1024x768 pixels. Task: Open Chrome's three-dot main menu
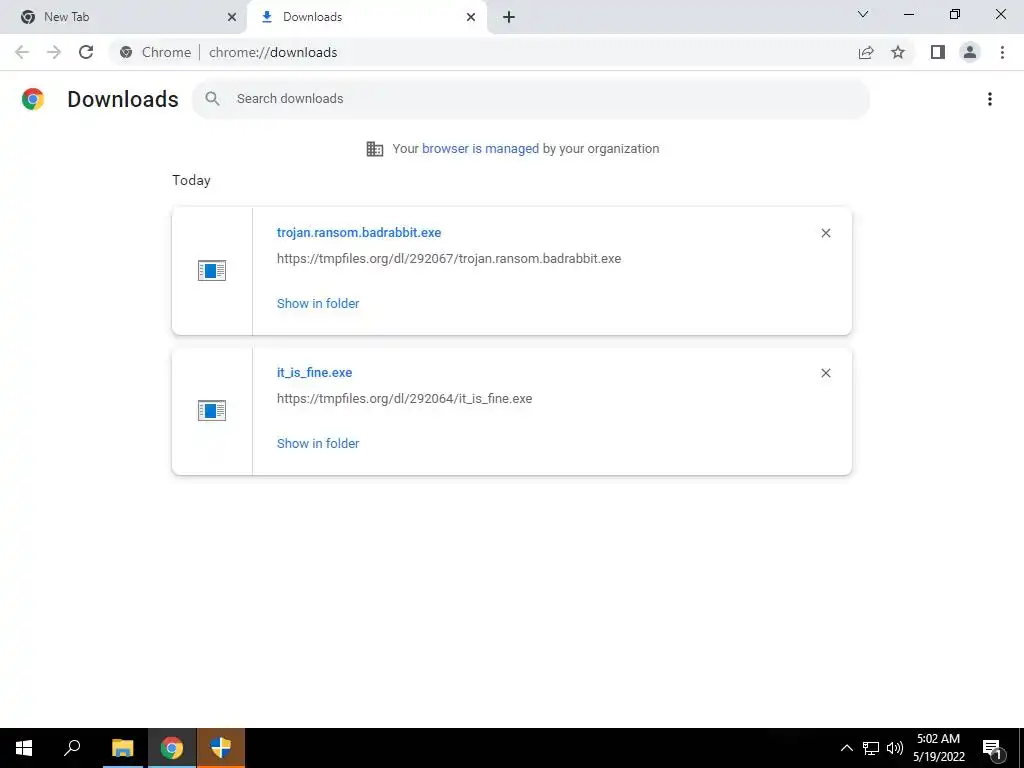[1002, 52]
